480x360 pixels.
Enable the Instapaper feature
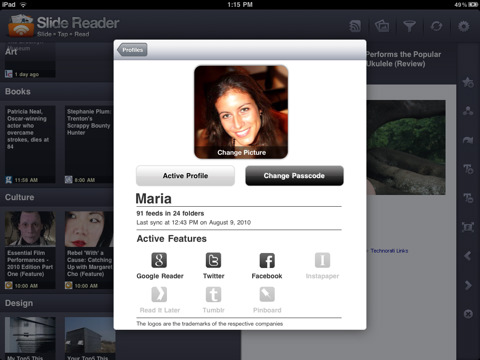tap(322, 266)
